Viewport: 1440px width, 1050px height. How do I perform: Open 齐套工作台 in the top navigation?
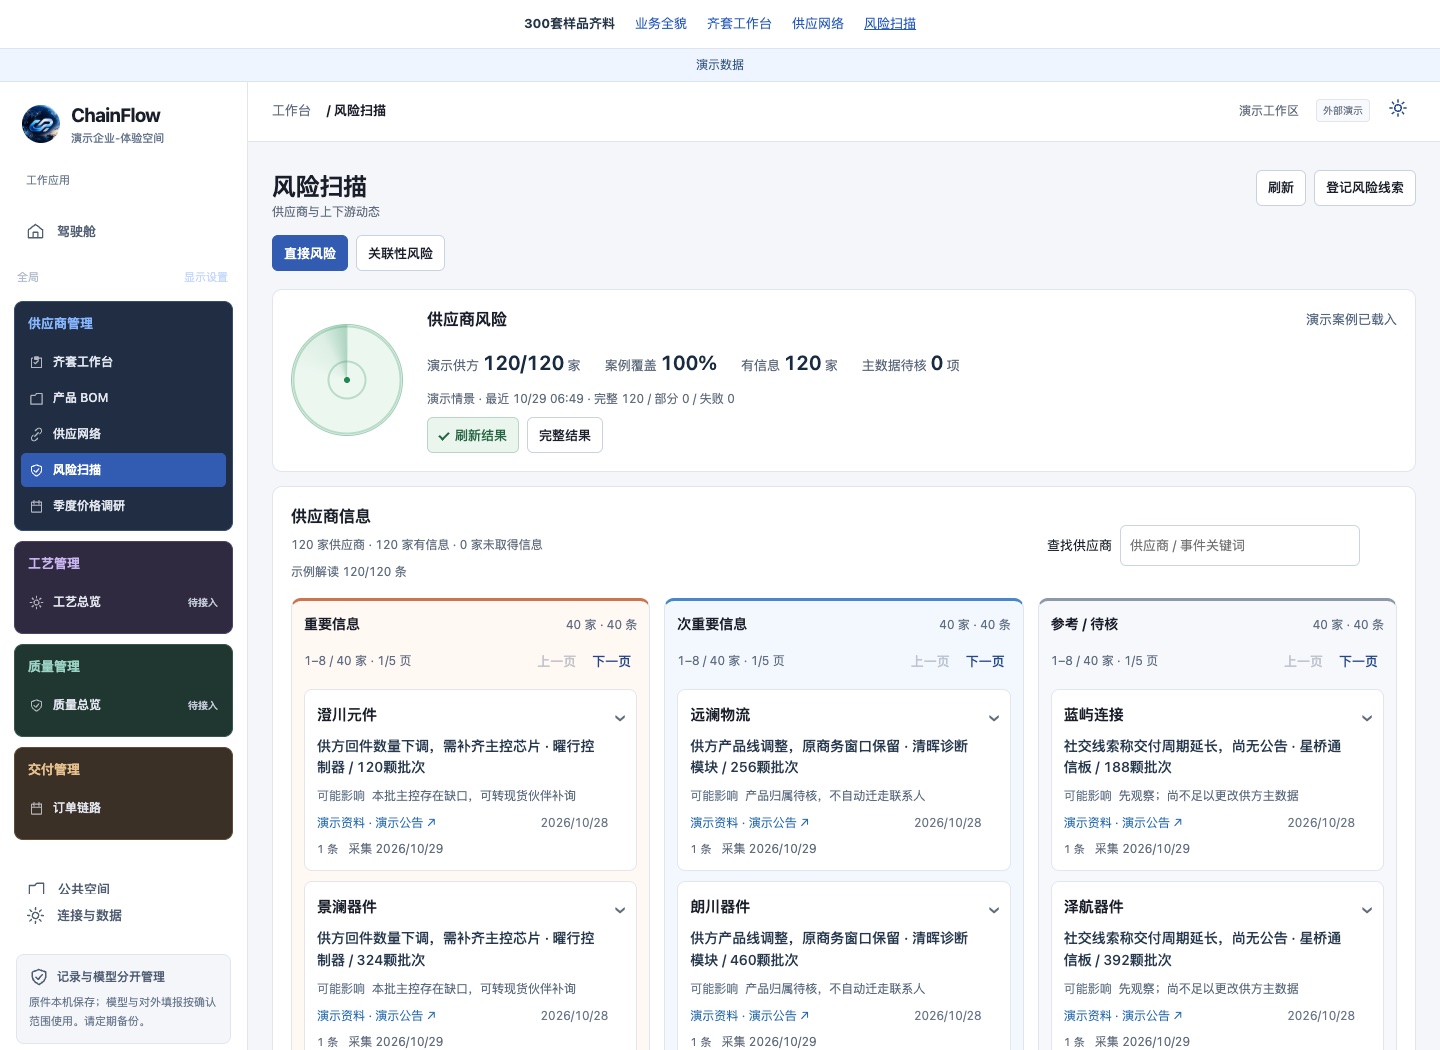739,23
